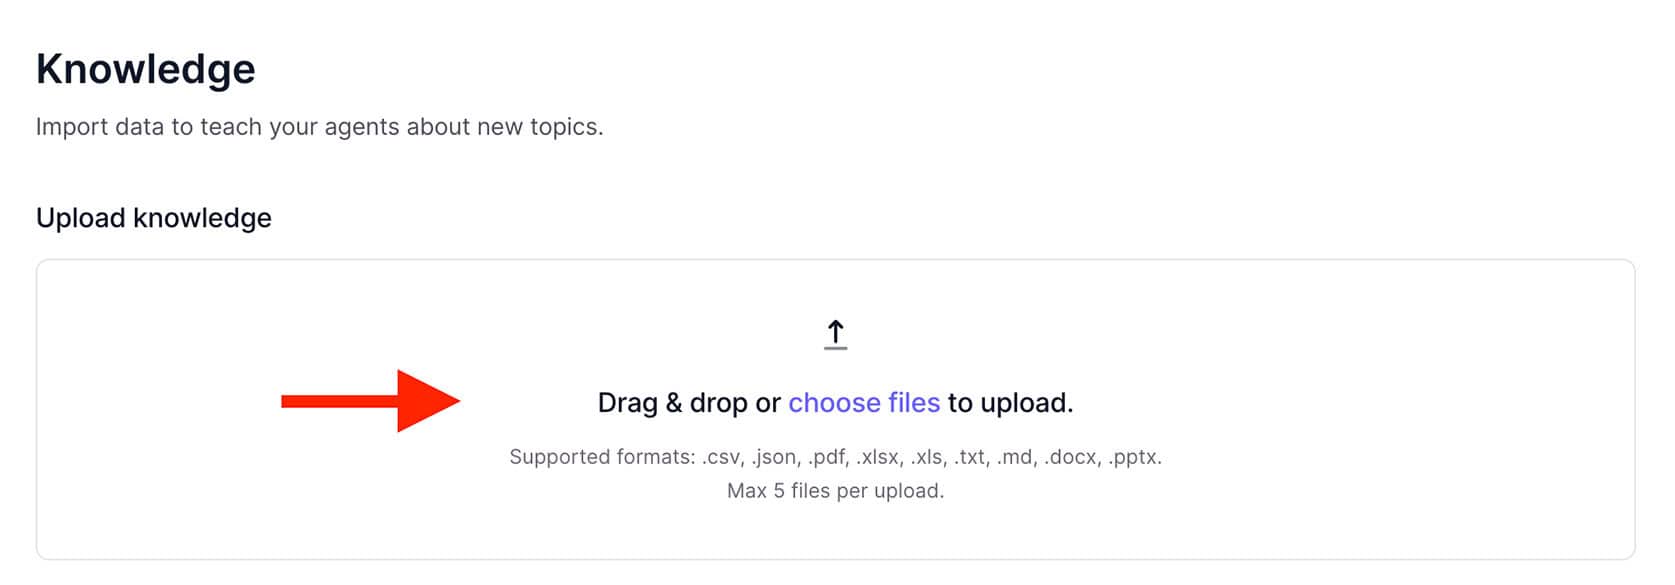Click the .xls format in the list
Screen dimensions: 1675x585
(x=927, y=457)
